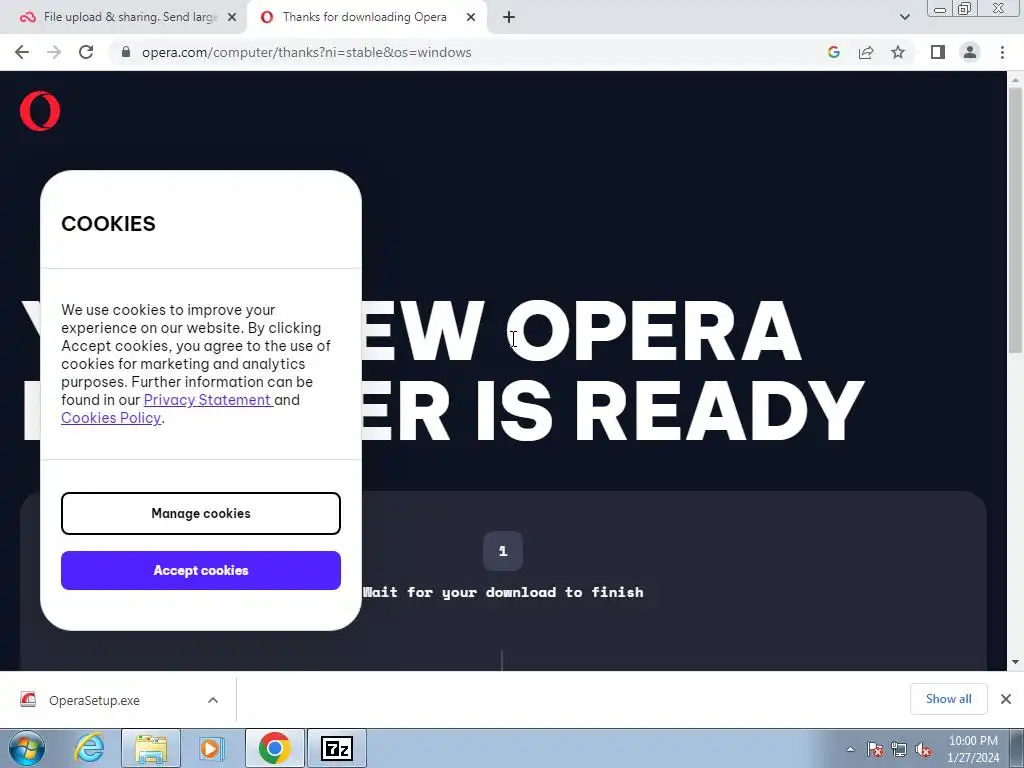1024x768 pixels.
Task: Open Windows Explorer from the taskbar
Action: [x=151, y=748]
